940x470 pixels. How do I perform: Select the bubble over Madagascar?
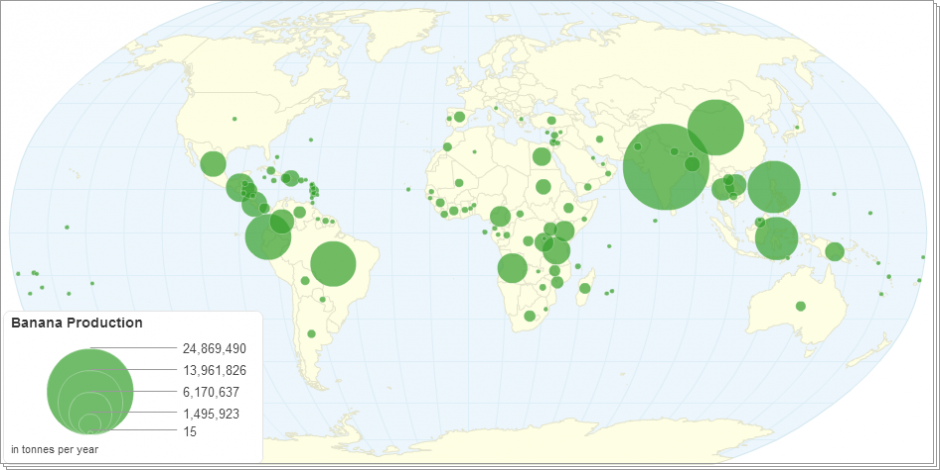[x=585, y=289]
